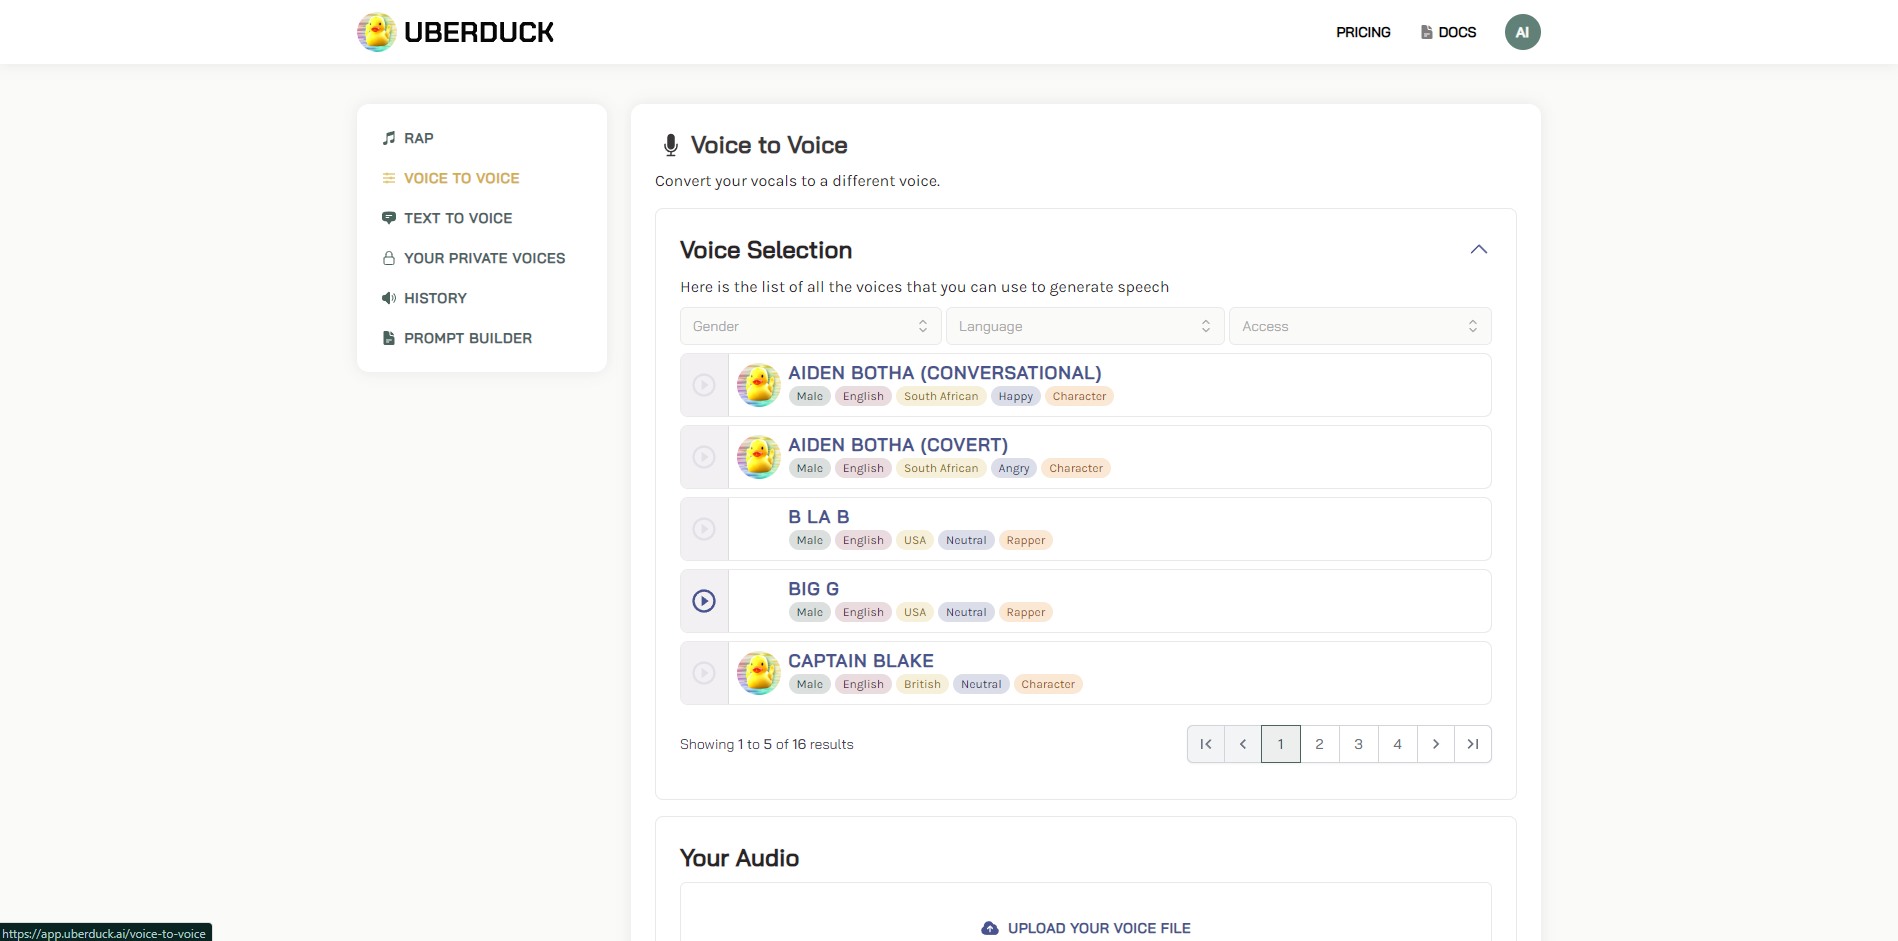Click the British tag on Captain Blake
The width and height of the screenshot is (1898, 941).
pyautogui.click(x=922, y=684)
